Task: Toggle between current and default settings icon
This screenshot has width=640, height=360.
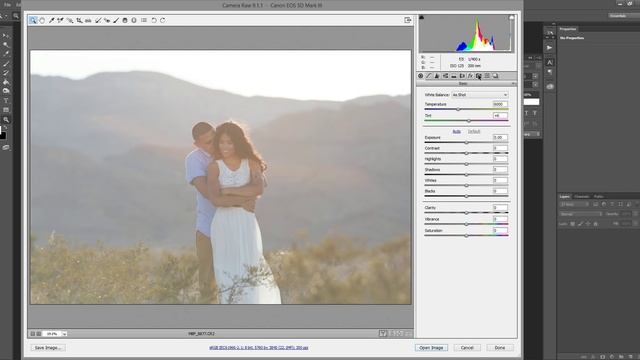Action: pyautogui.click(x=409, y=334)
